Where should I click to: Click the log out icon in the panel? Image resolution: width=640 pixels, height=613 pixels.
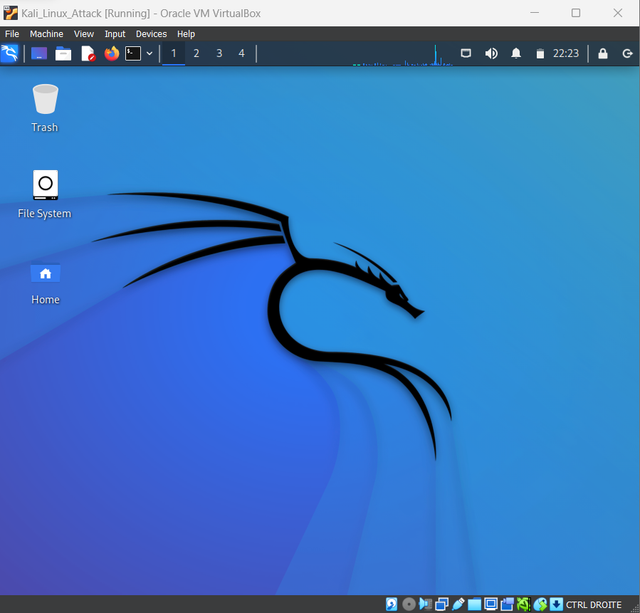pyautogui.click(x=627, y=53)
